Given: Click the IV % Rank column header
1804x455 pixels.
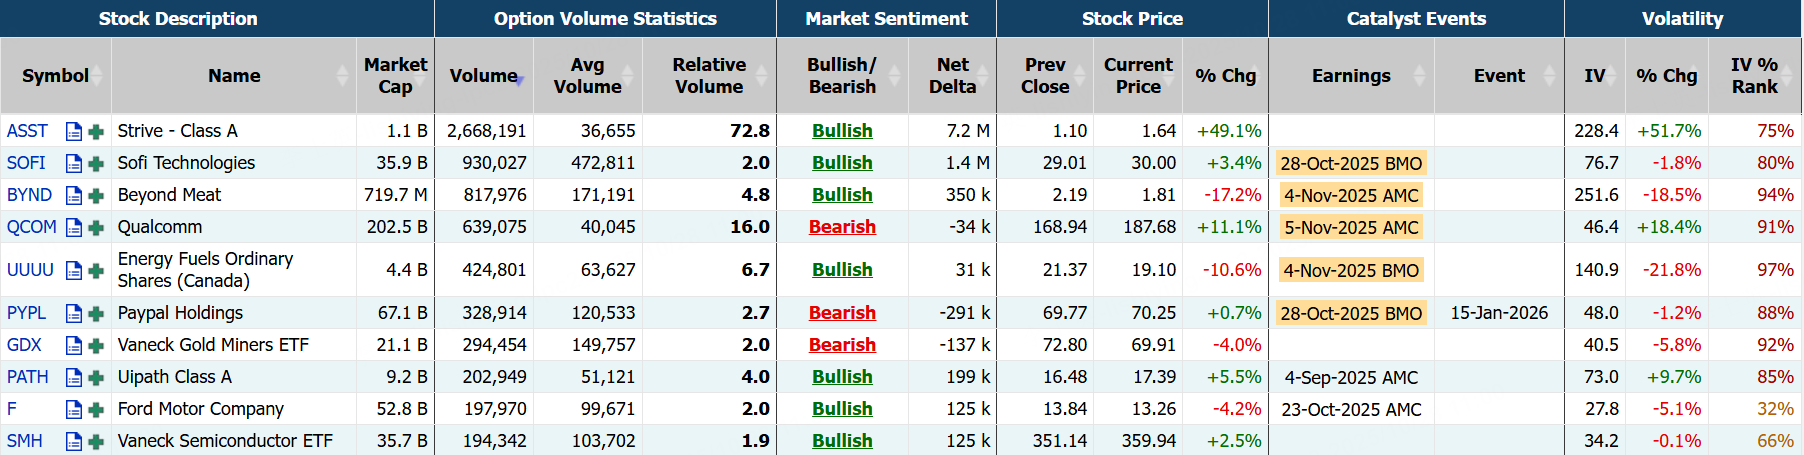Looking at the screenshot, I should point(1754,76).
